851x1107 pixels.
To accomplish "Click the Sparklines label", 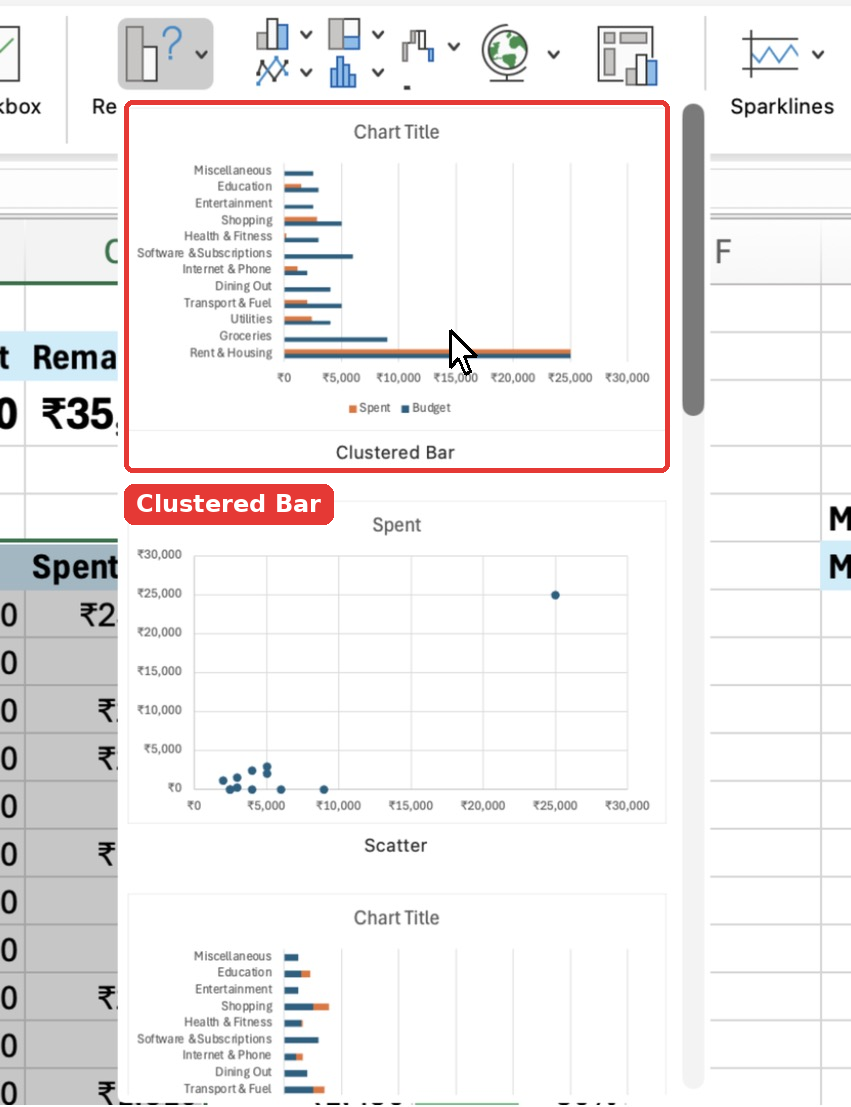I will tap(782, 107).
